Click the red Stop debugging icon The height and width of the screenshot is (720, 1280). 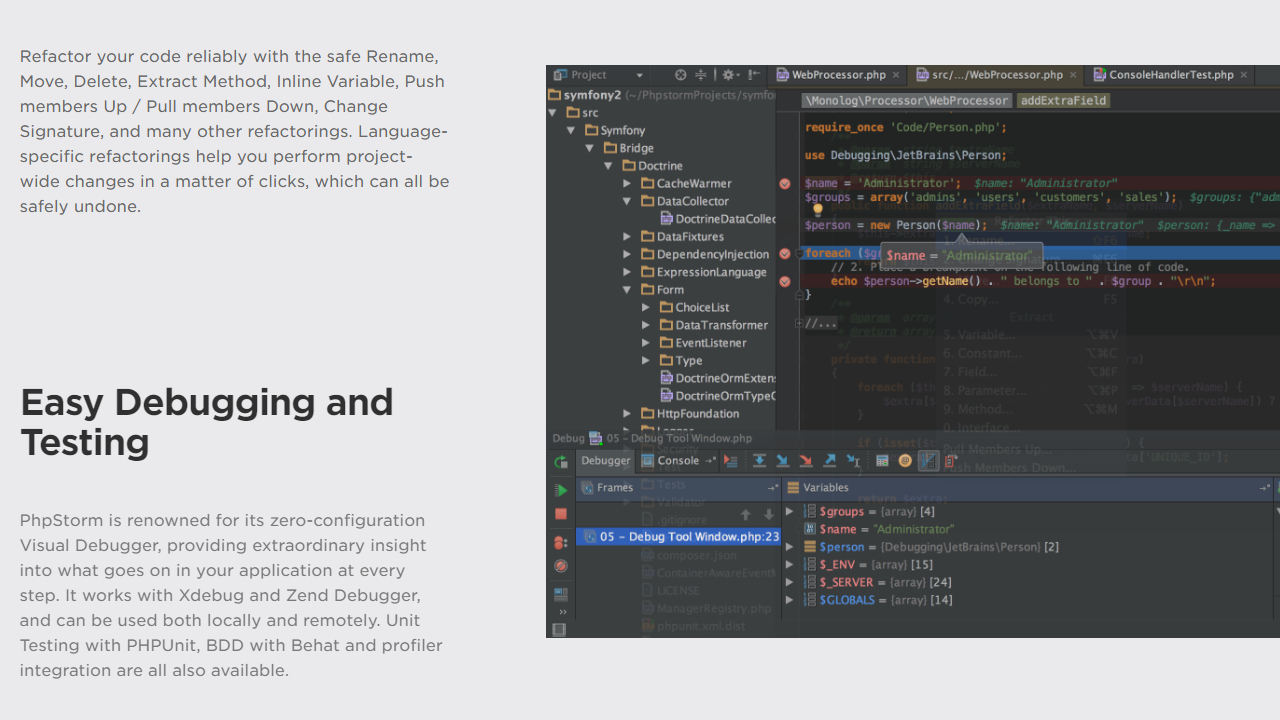(561, 514)
